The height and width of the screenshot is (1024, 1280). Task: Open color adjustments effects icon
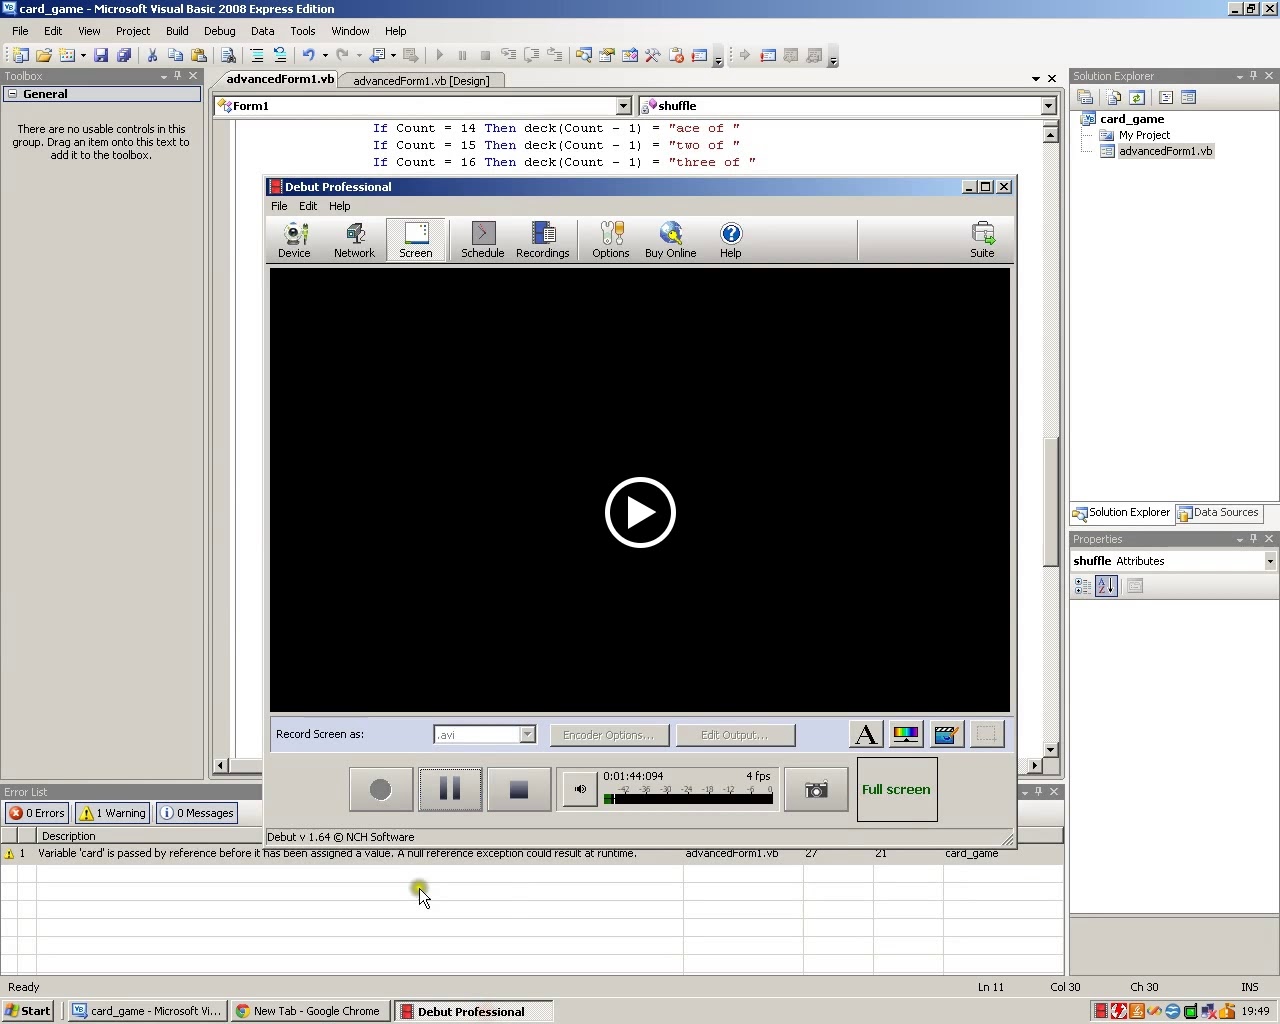pyautogui.click(x=906, y=735)
